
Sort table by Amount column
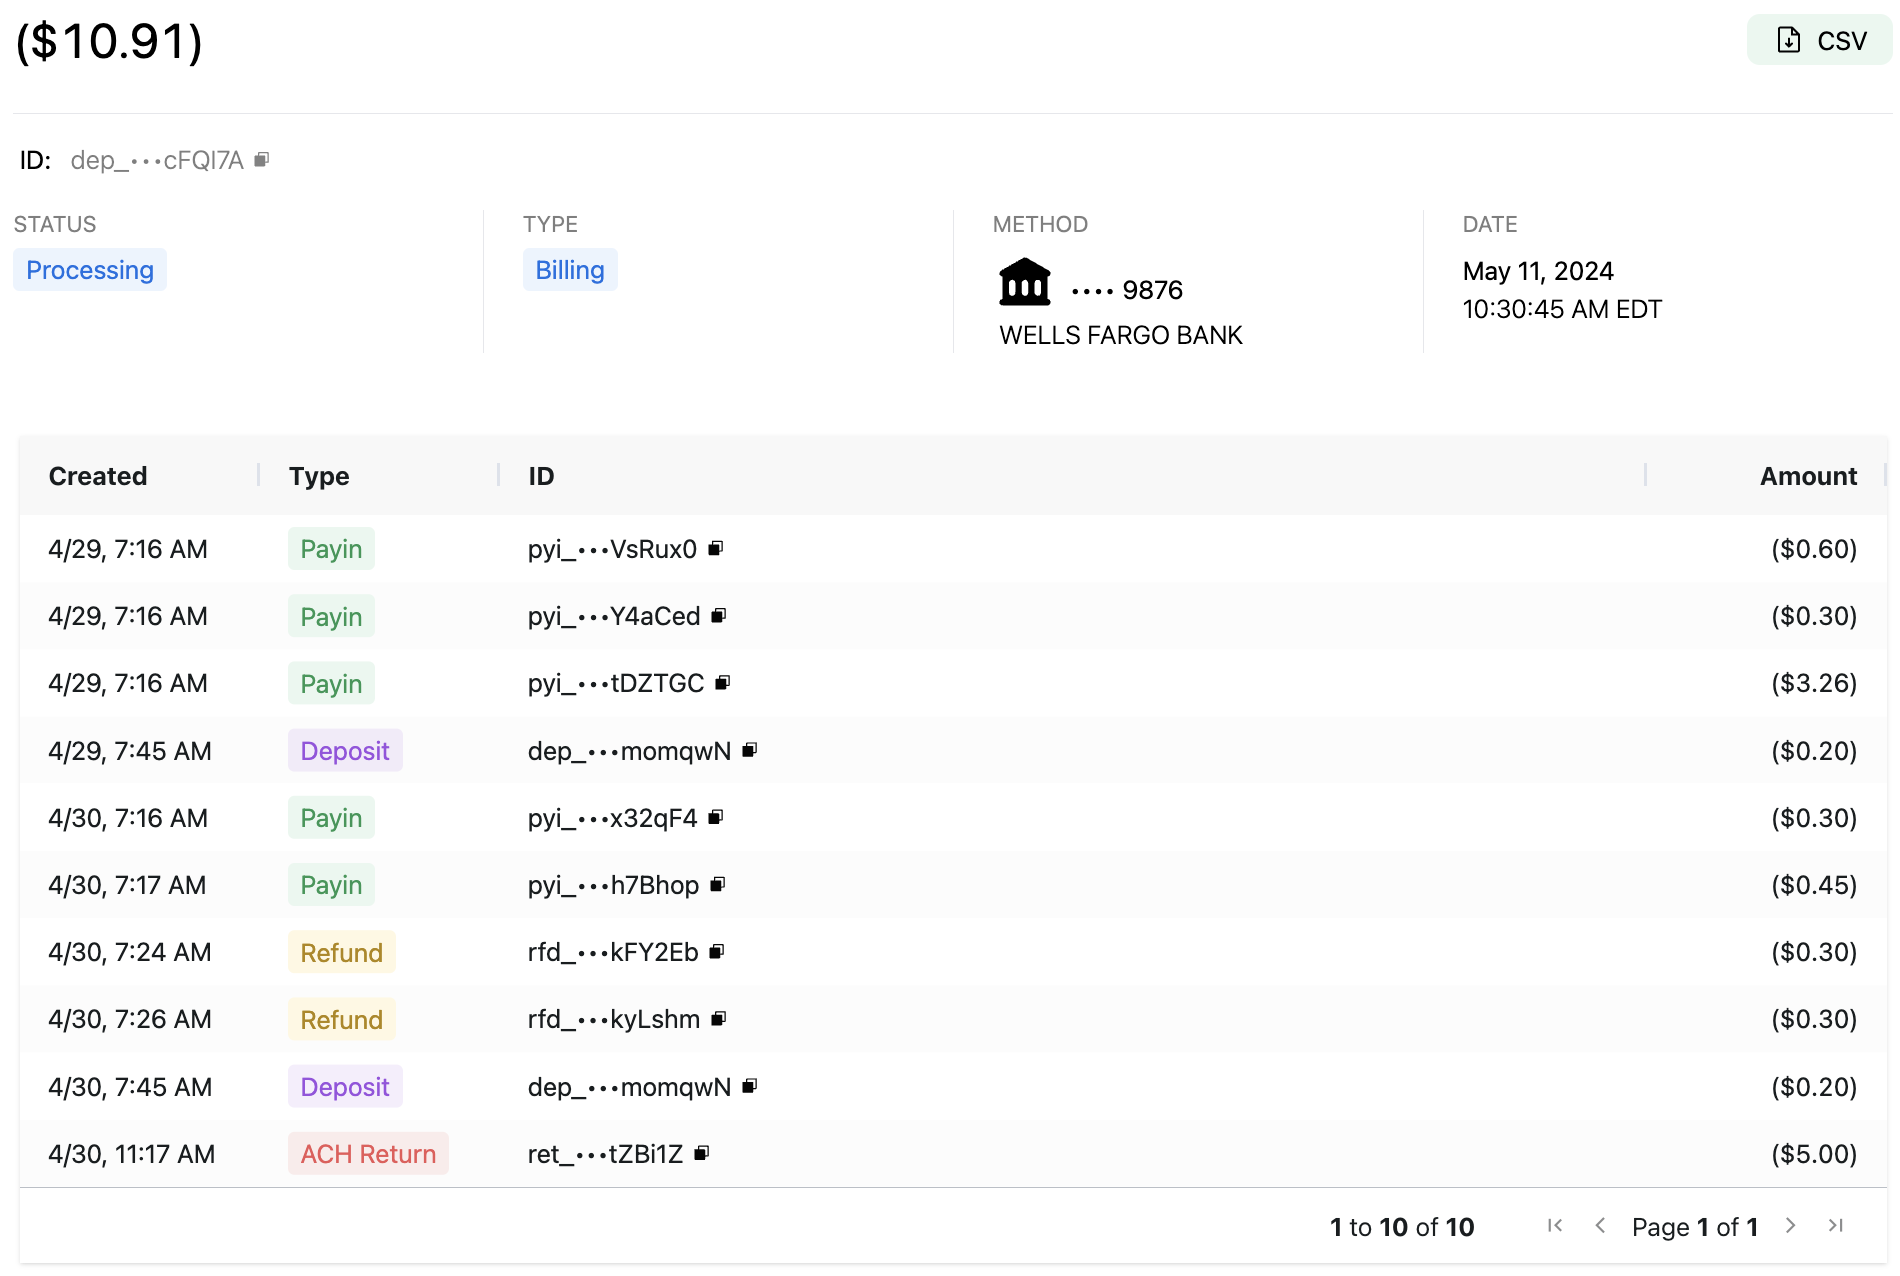1808,476
